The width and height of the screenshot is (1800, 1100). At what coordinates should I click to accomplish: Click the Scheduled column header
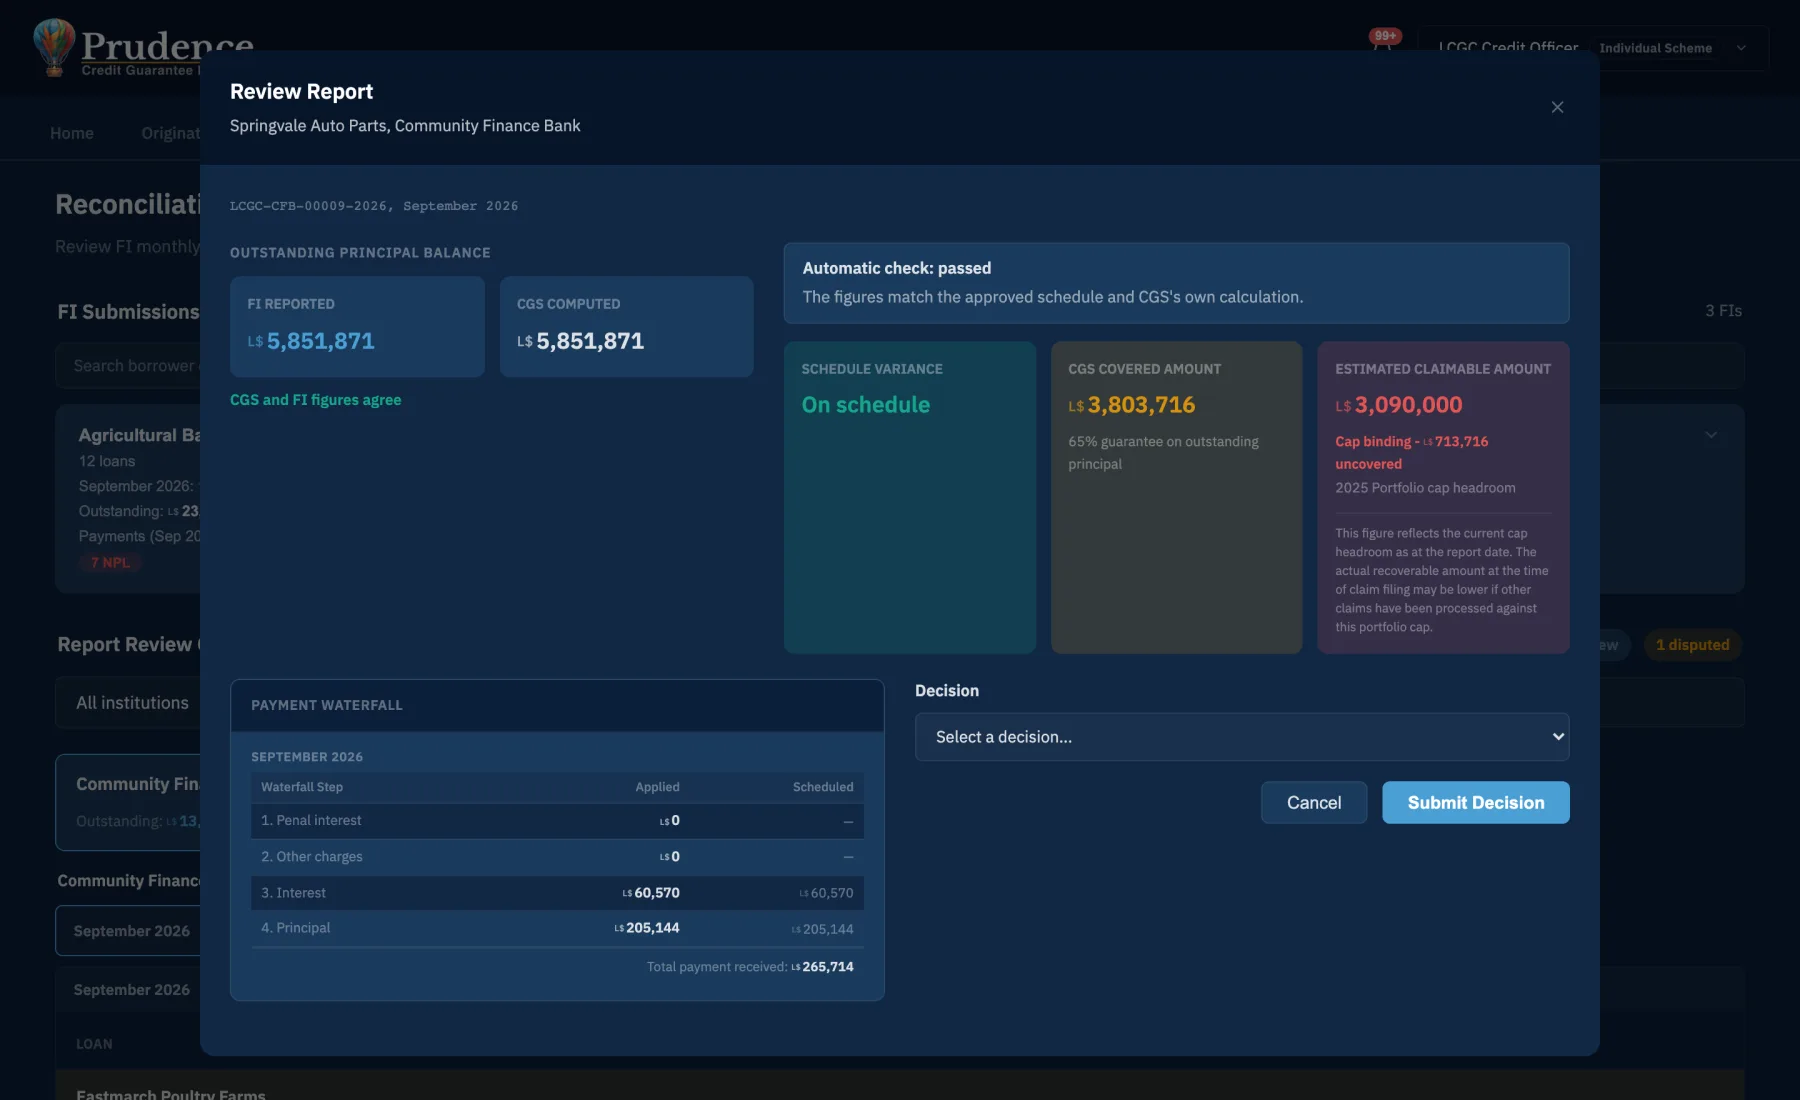[x=823, y=787]
